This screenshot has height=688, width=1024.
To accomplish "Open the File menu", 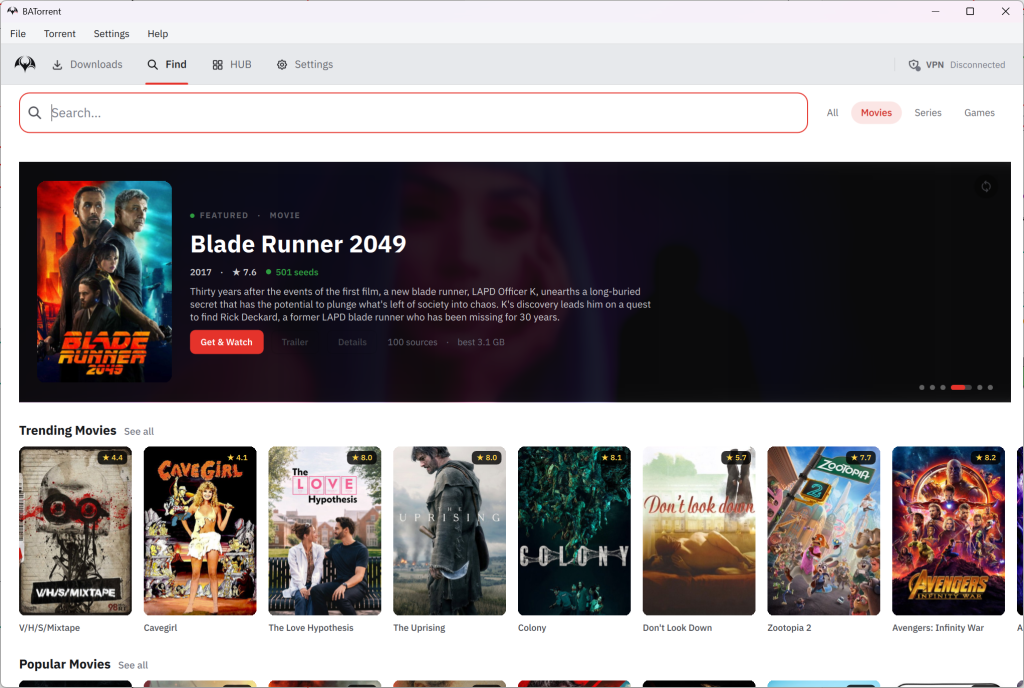I will click(18, 34).
